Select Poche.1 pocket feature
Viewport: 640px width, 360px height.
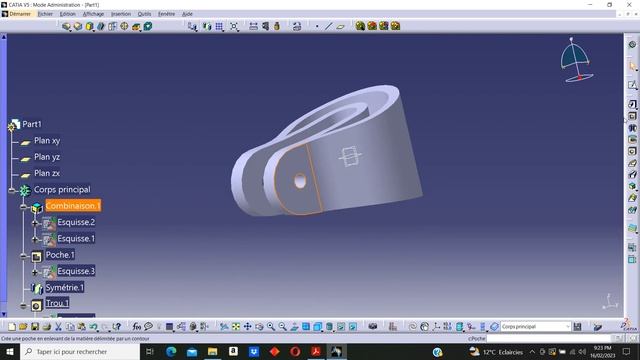click(60, 255)
